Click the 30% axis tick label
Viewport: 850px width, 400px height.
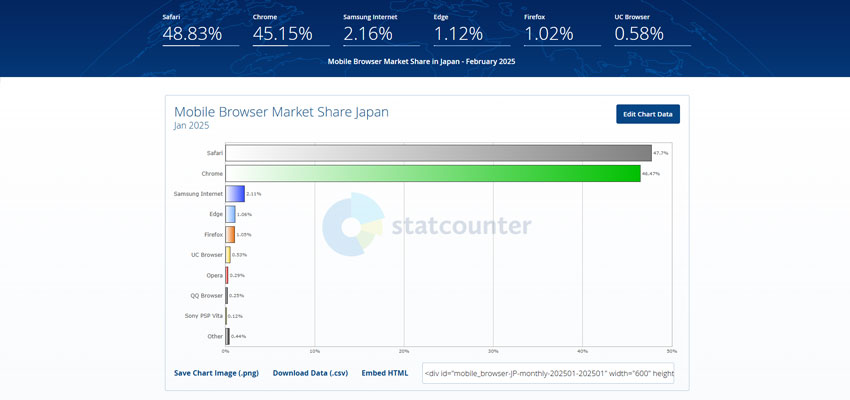pyautogui.click(x=493, y=351)
